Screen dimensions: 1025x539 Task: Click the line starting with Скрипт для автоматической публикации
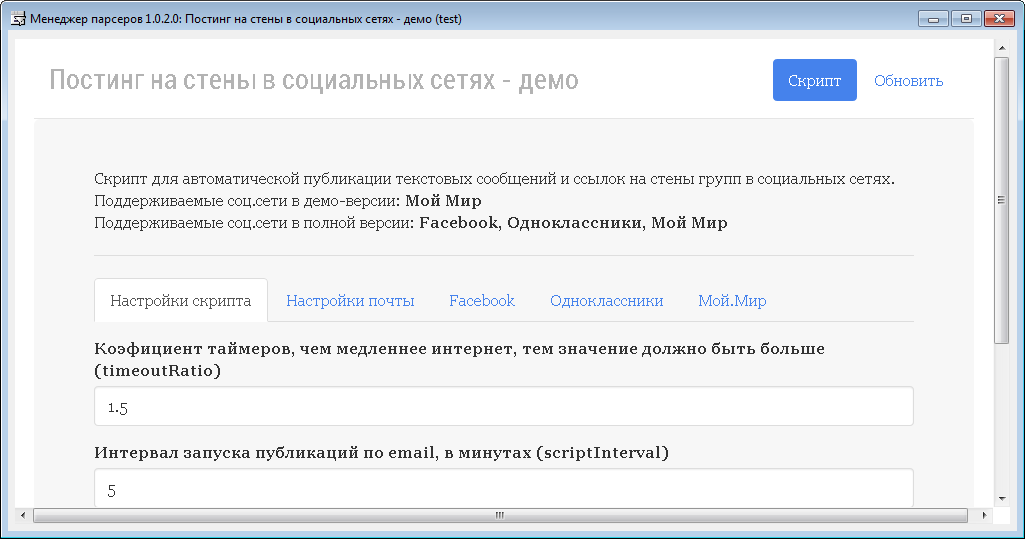pos(494,179)
